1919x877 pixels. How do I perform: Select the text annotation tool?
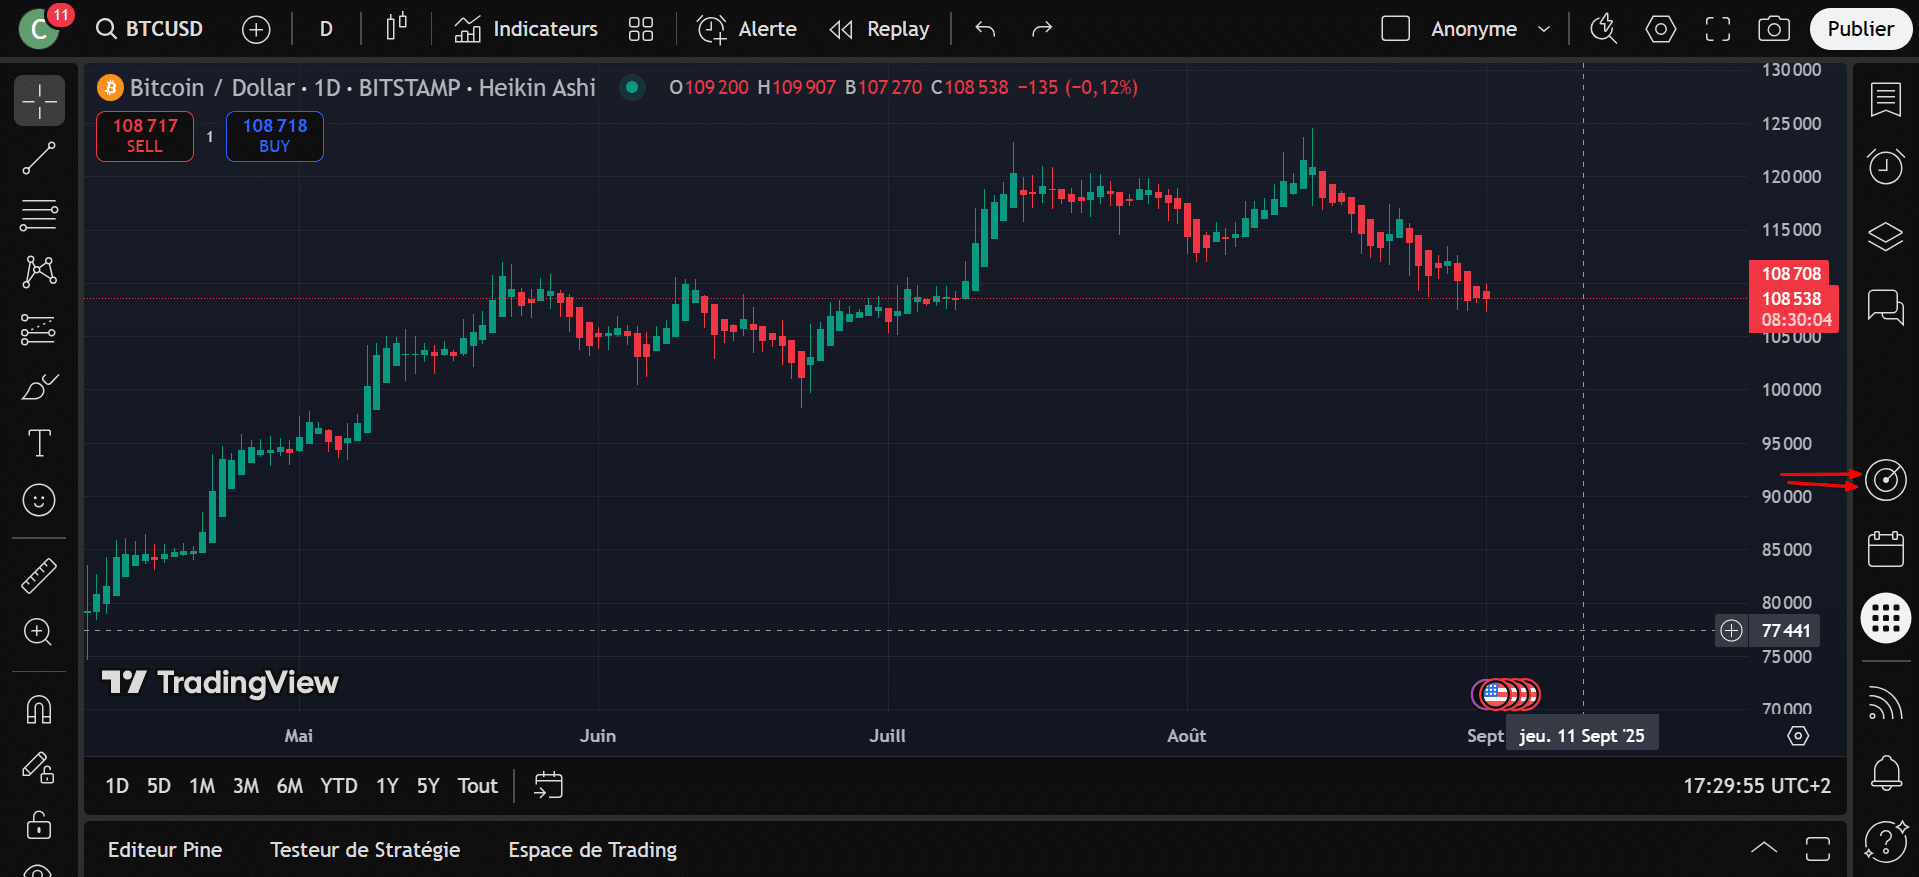pos(39,443)
